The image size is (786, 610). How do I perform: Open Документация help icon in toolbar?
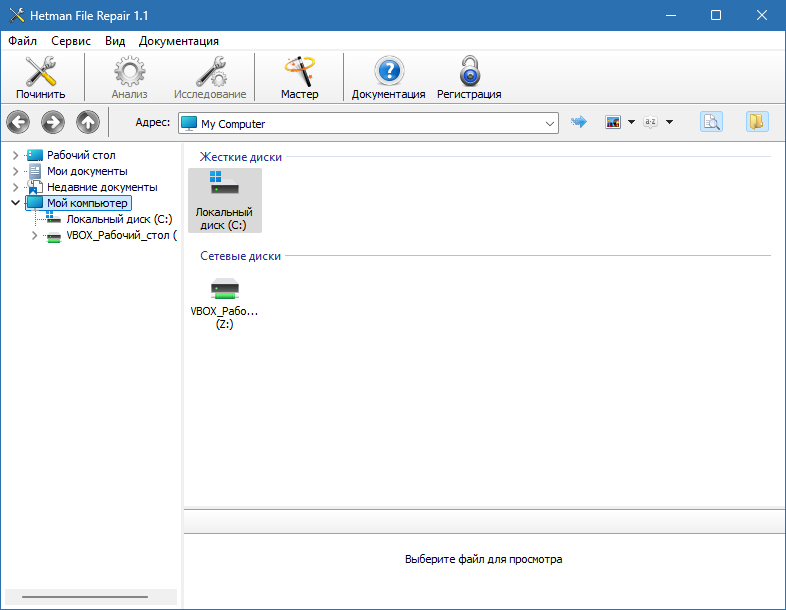(x=388, y=78)
